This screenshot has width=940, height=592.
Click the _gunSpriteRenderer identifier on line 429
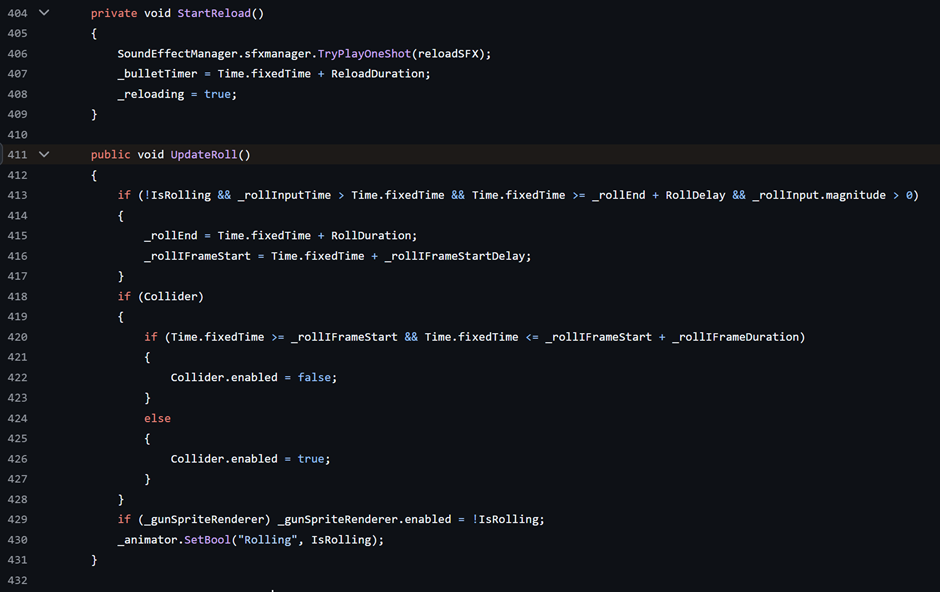[x=188, y=518]
